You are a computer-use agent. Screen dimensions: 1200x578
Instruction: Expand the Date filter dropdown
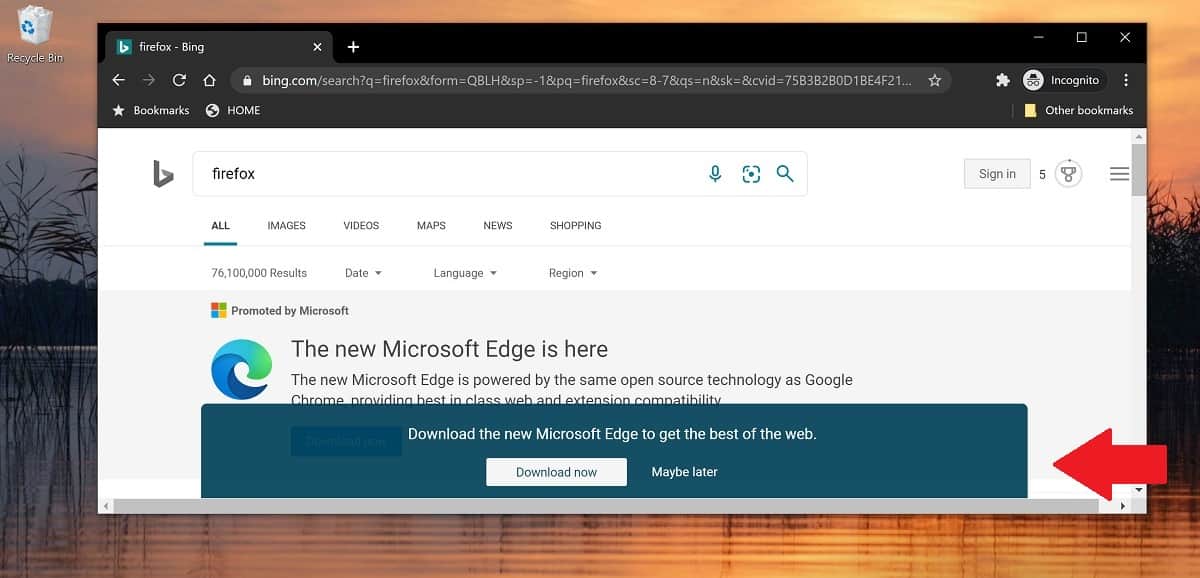pos(363,273)
